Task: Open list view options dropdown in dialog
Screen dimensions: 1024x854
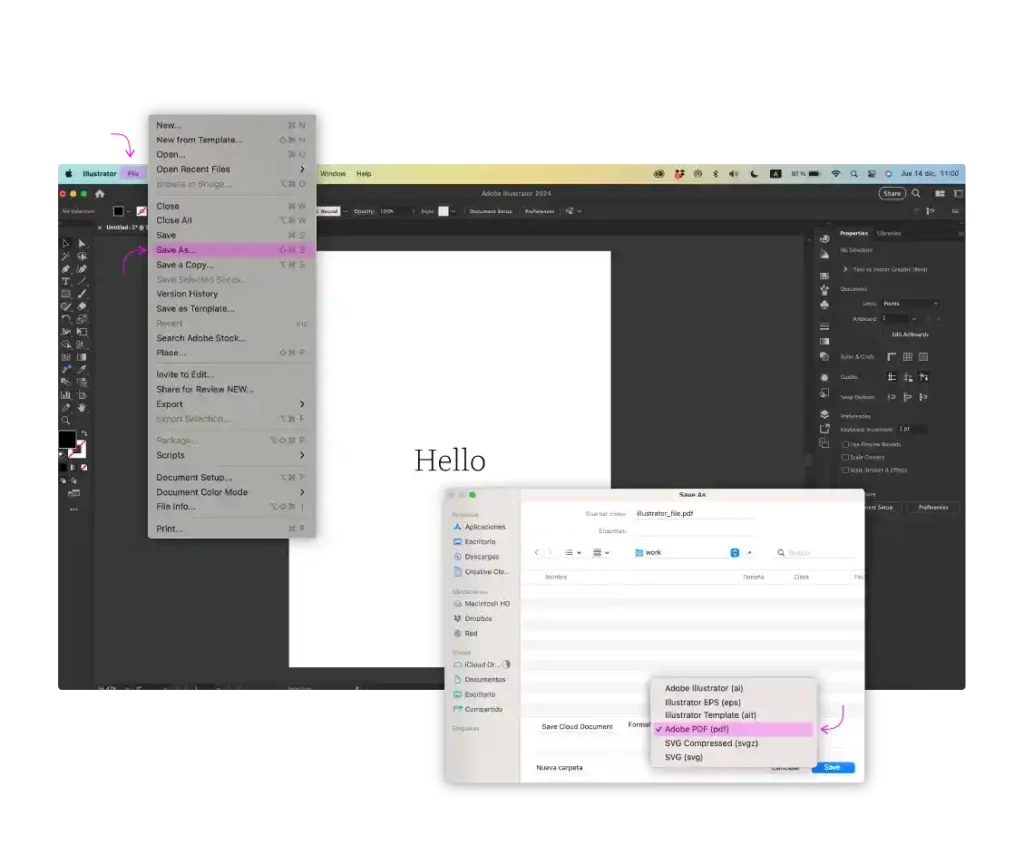Action: coord(573,552)
